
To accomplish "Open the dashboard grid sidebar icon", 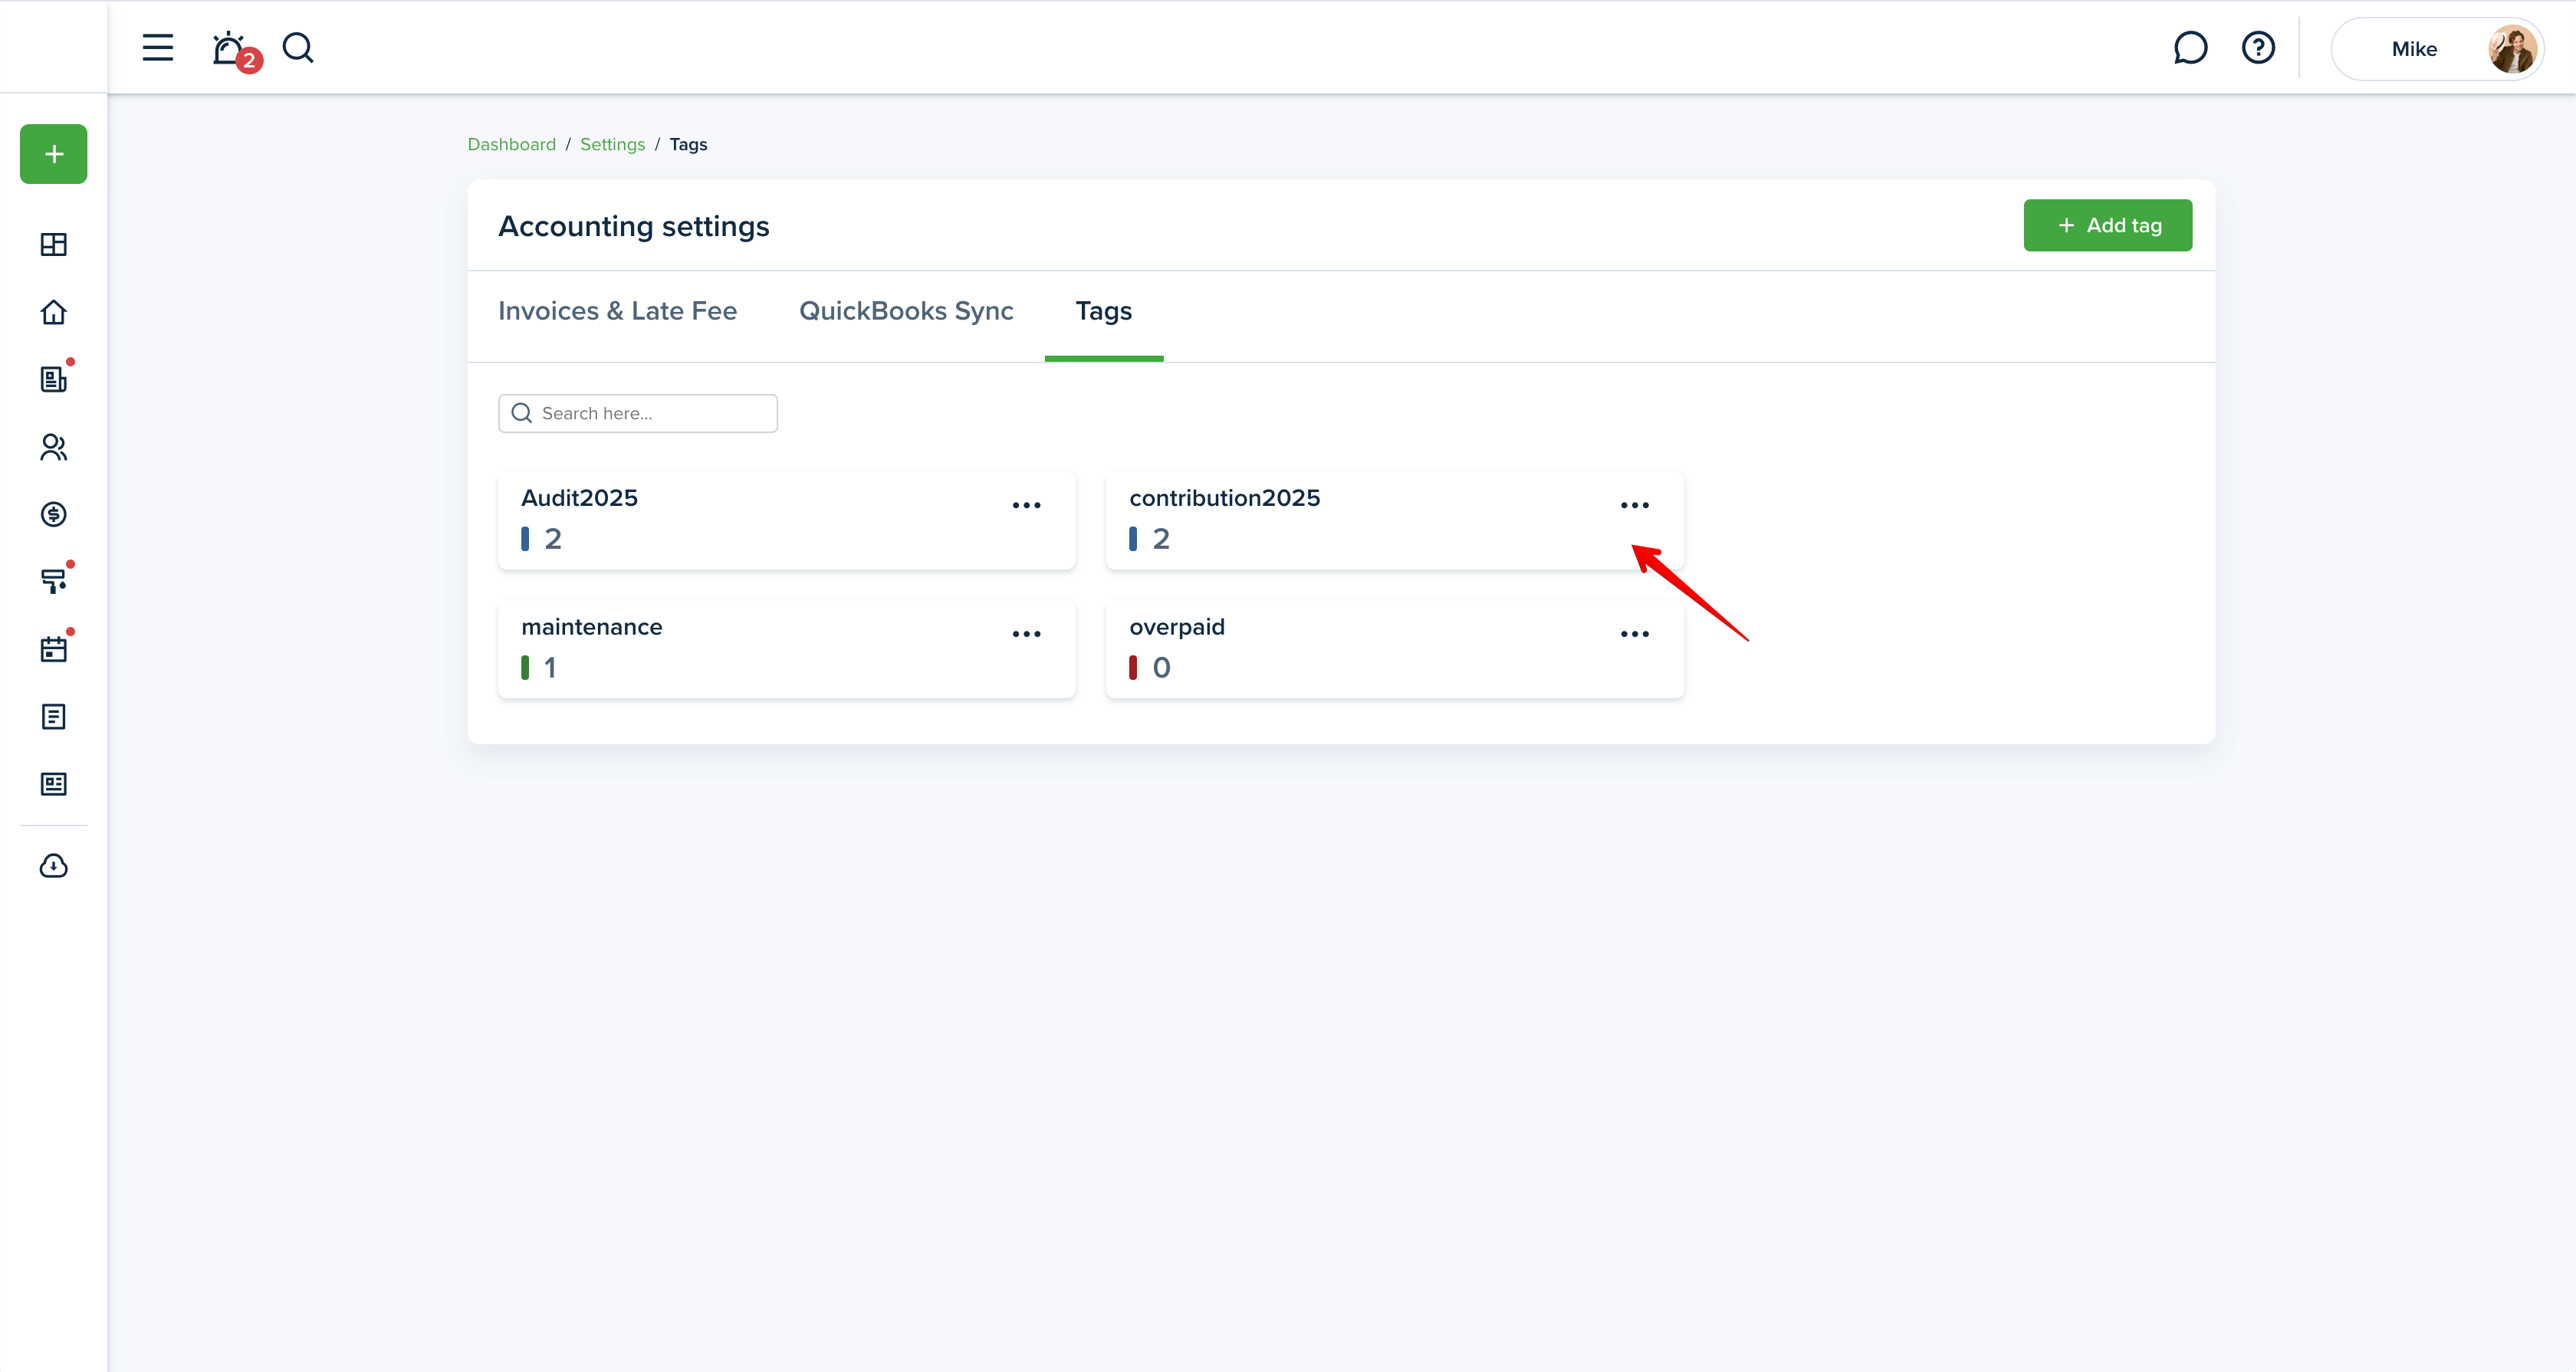I will [54, 244].
